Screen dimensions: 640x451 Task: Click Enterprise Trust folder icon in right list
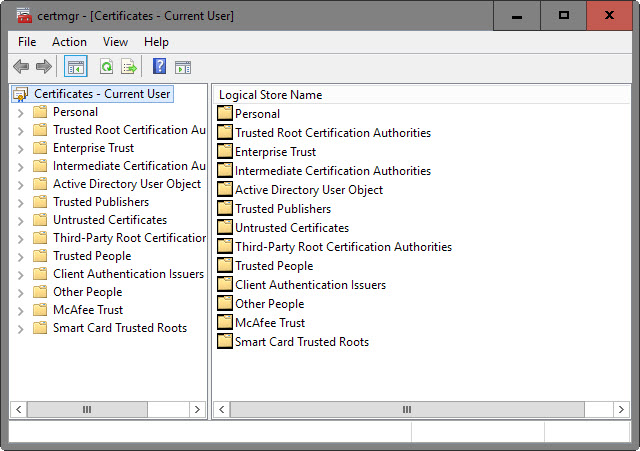225,151
